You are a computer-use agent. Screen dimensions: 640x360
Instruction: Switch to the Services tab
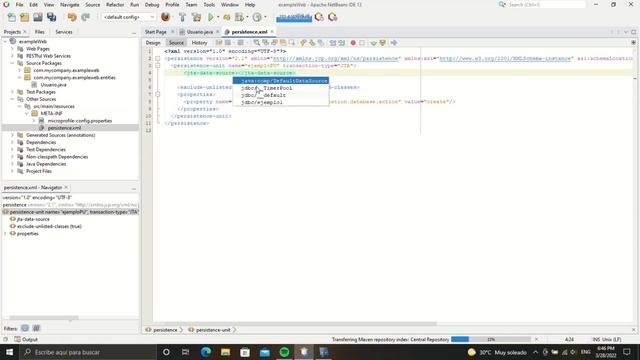pyautogui.click(x=64, y=32)
